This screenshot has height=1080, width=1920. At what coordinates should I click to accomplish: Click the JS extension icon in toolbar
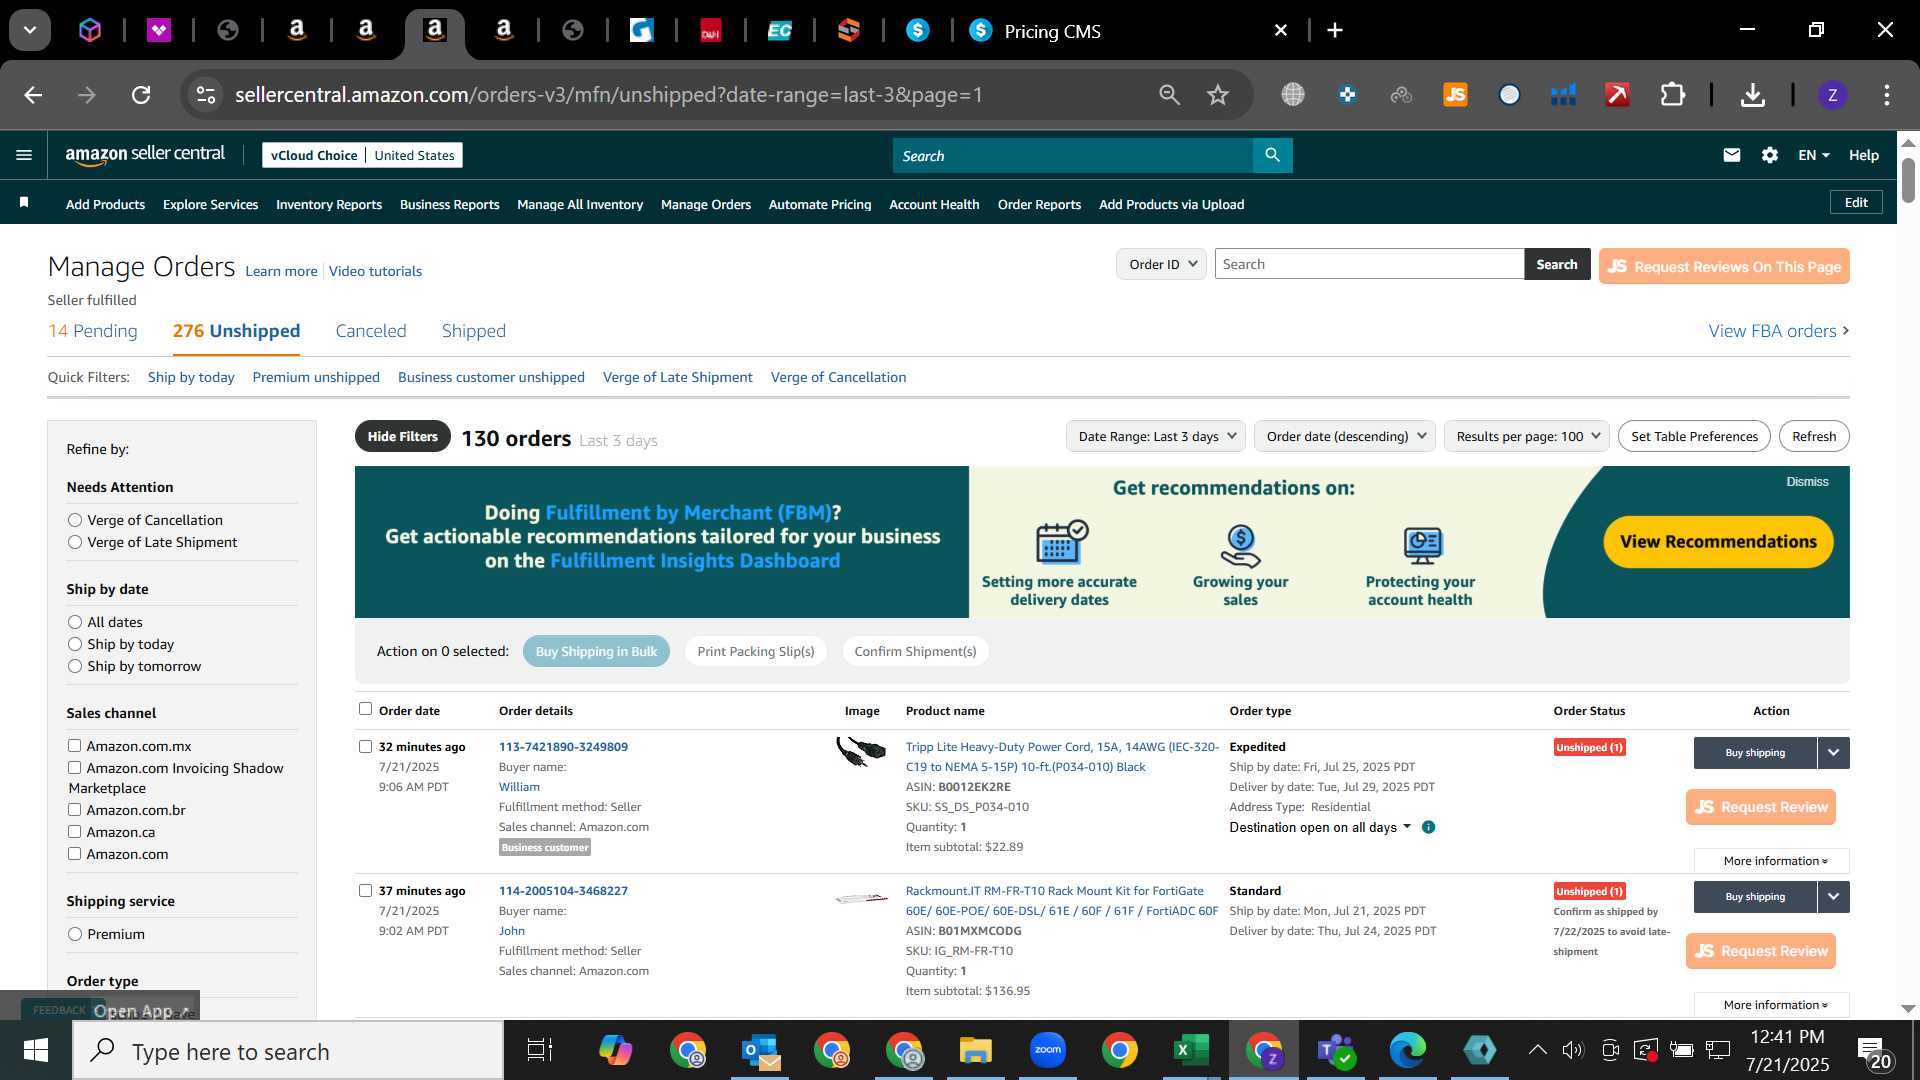point(1455,95)
